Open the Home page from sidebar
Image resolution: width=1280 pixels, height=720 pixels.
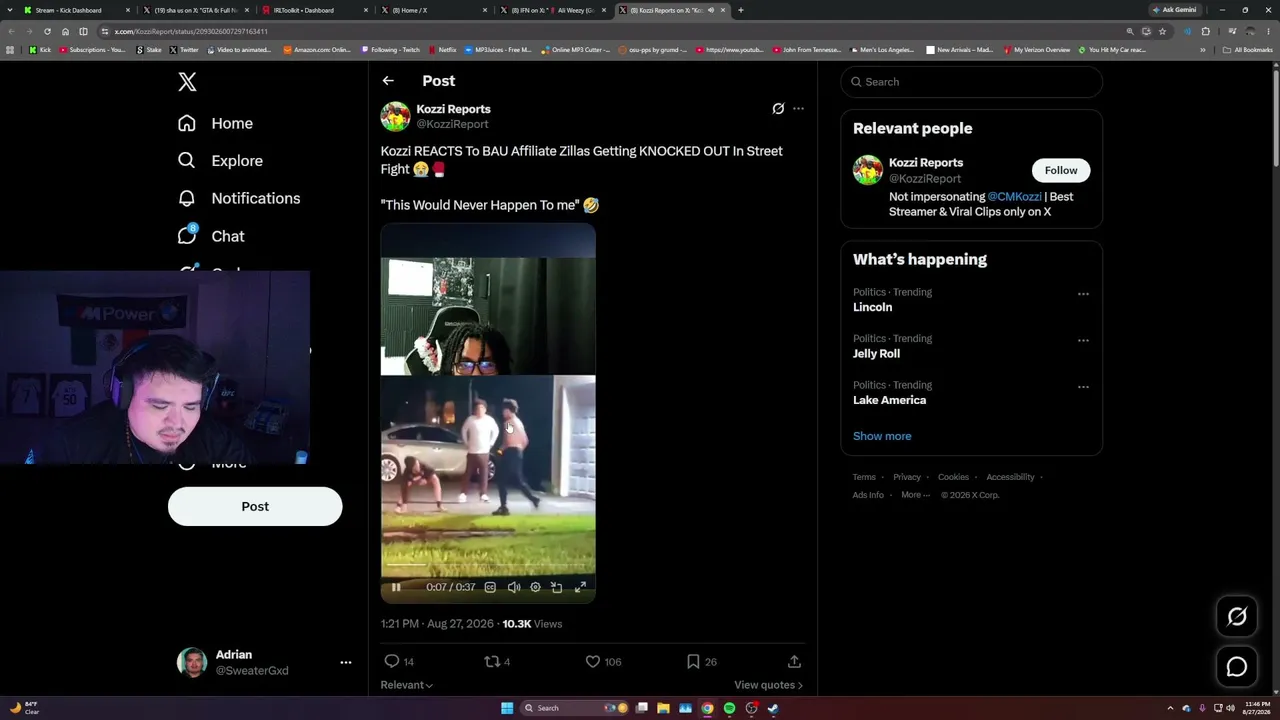(215, 123)
